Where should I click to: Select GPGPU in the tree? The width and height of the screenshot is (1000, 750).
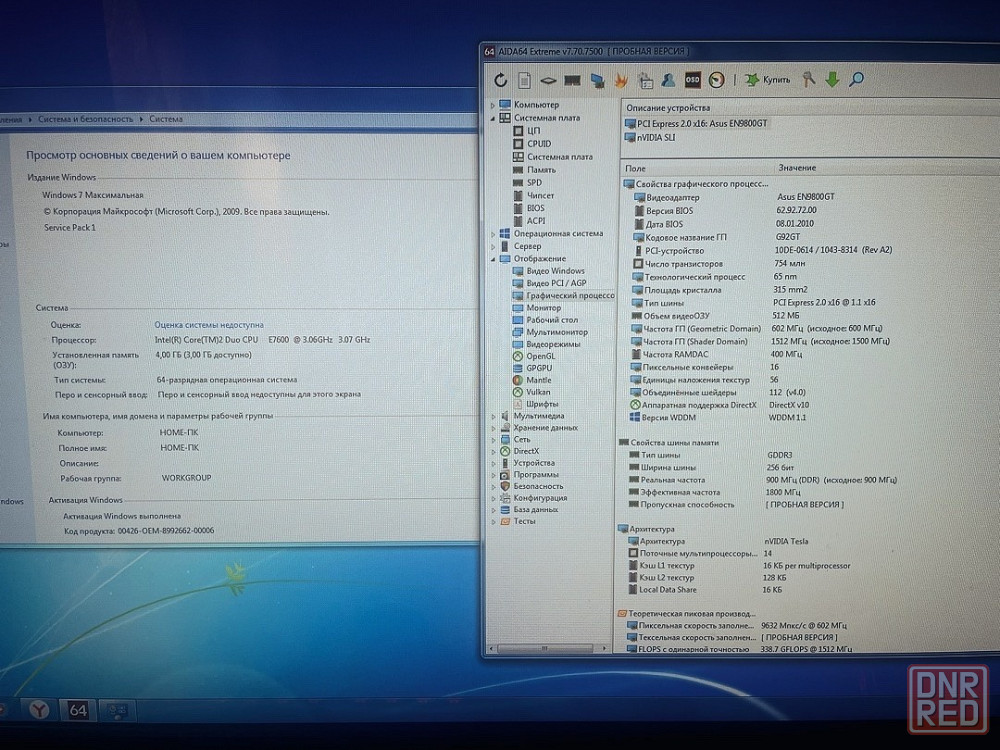coord(533,368)
